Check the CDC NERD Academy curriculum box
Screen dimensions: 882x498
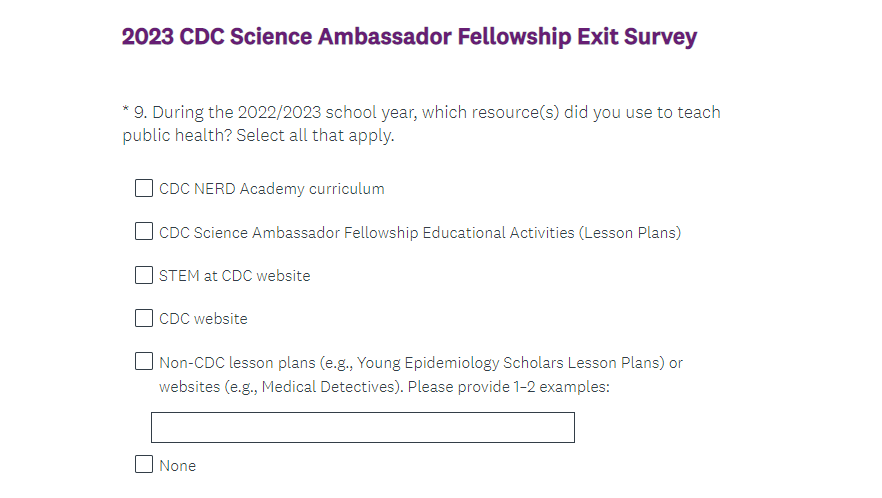144,188
